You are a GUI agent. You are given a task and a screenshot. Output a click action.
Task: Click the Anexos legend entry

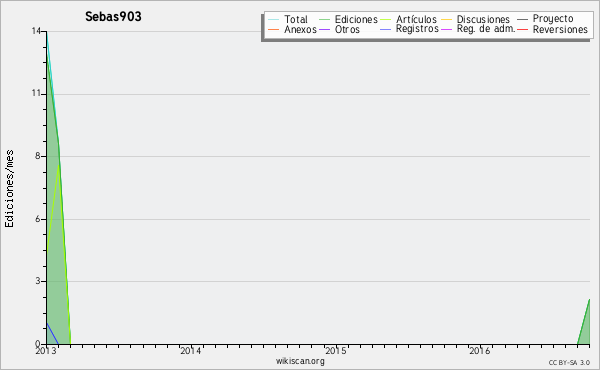click(292, 29)
